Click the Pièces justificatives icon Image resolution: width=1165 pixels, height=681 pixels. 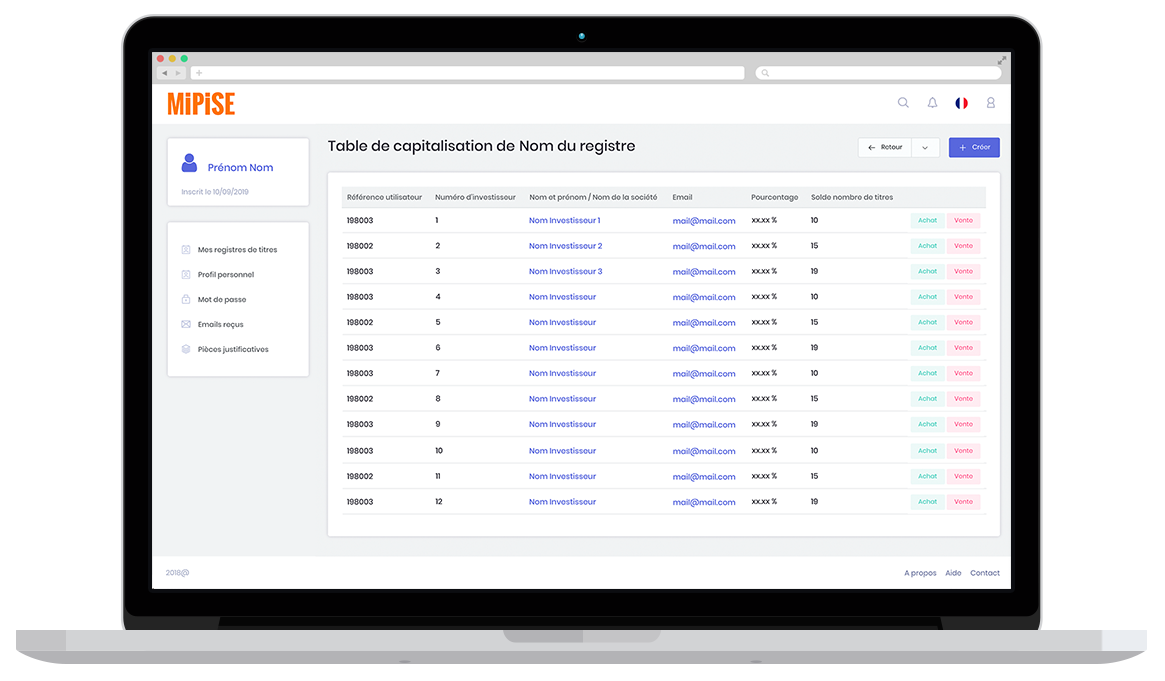point(186,349)
